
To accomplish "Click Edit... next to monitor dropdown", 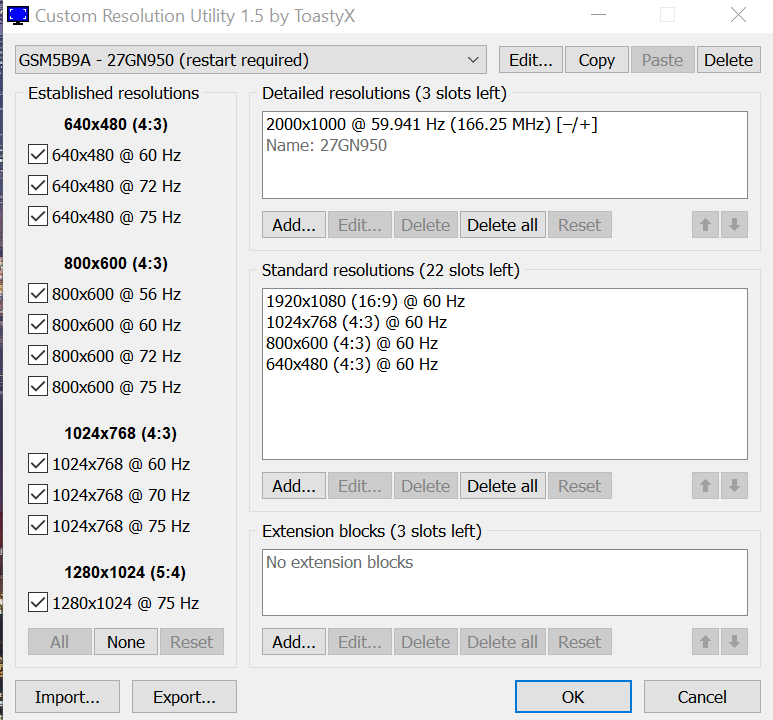I will [x=530, y=60].
